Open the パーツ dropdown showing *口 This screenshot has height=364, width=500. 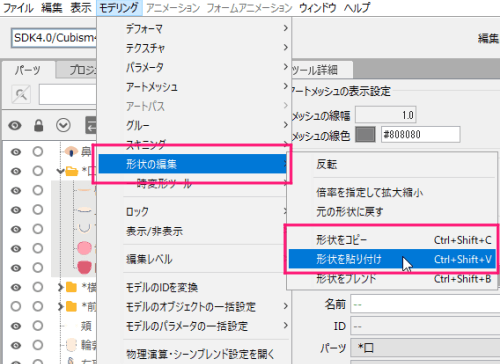point(425,348)
